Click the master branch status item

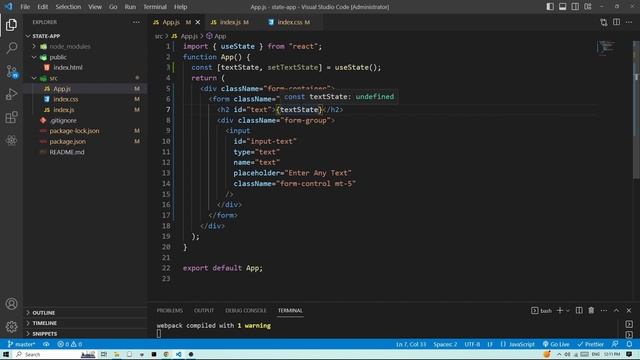pos(21,344)
